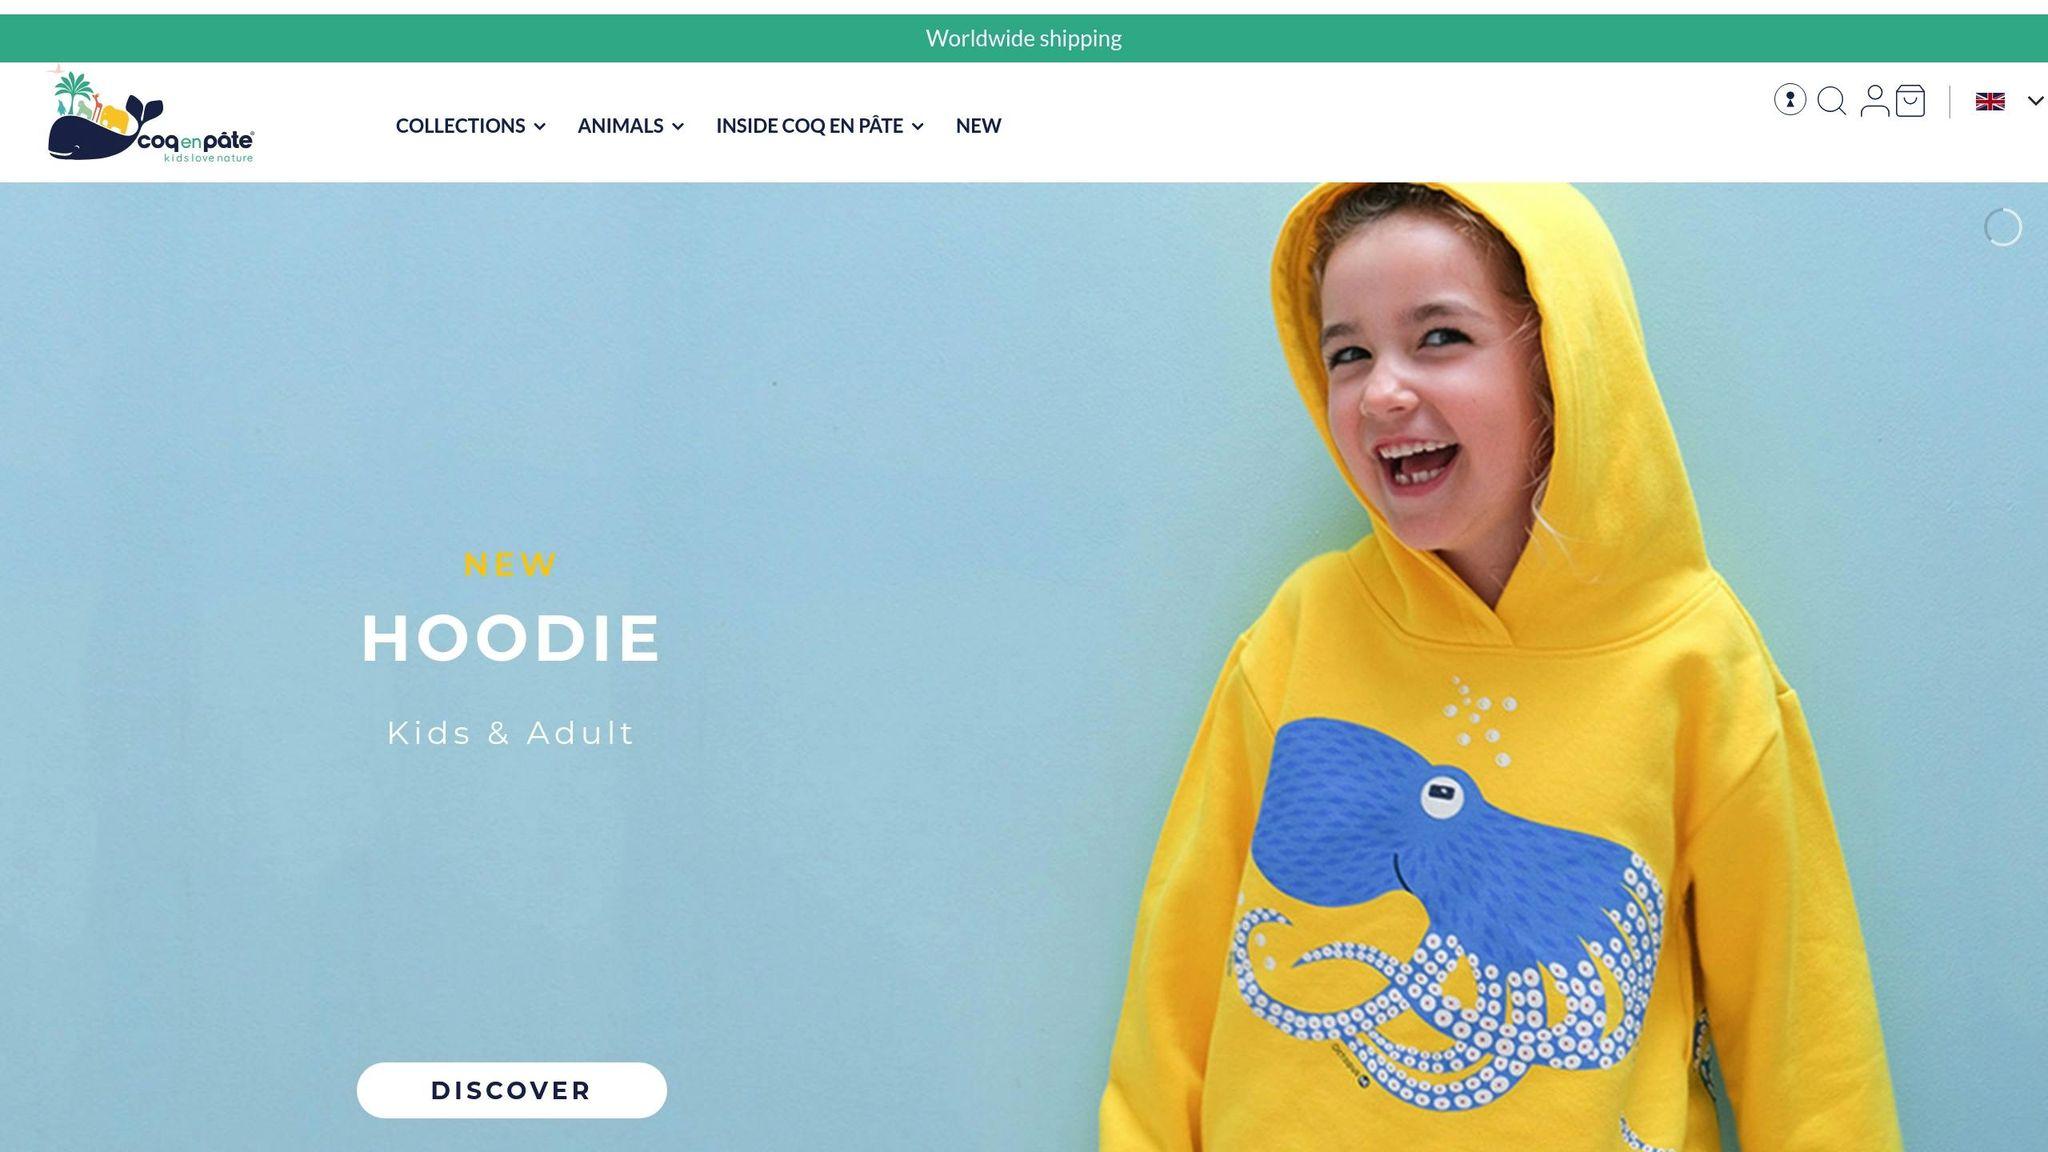Open the INSIDE COQ EN PÂTE menu
2048x1152 pixels.
coord(809,126)
